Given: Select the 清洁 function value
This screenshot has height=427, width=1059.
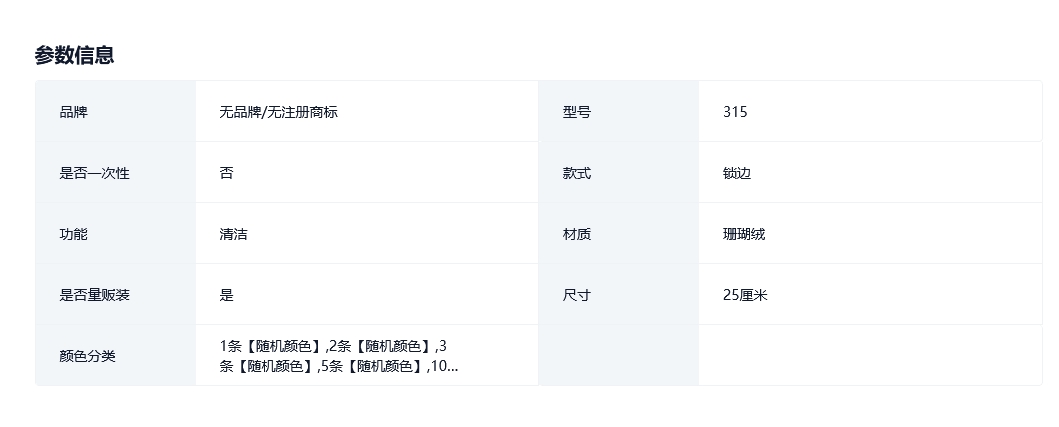Looking at the screenshot, I should 234,234.
